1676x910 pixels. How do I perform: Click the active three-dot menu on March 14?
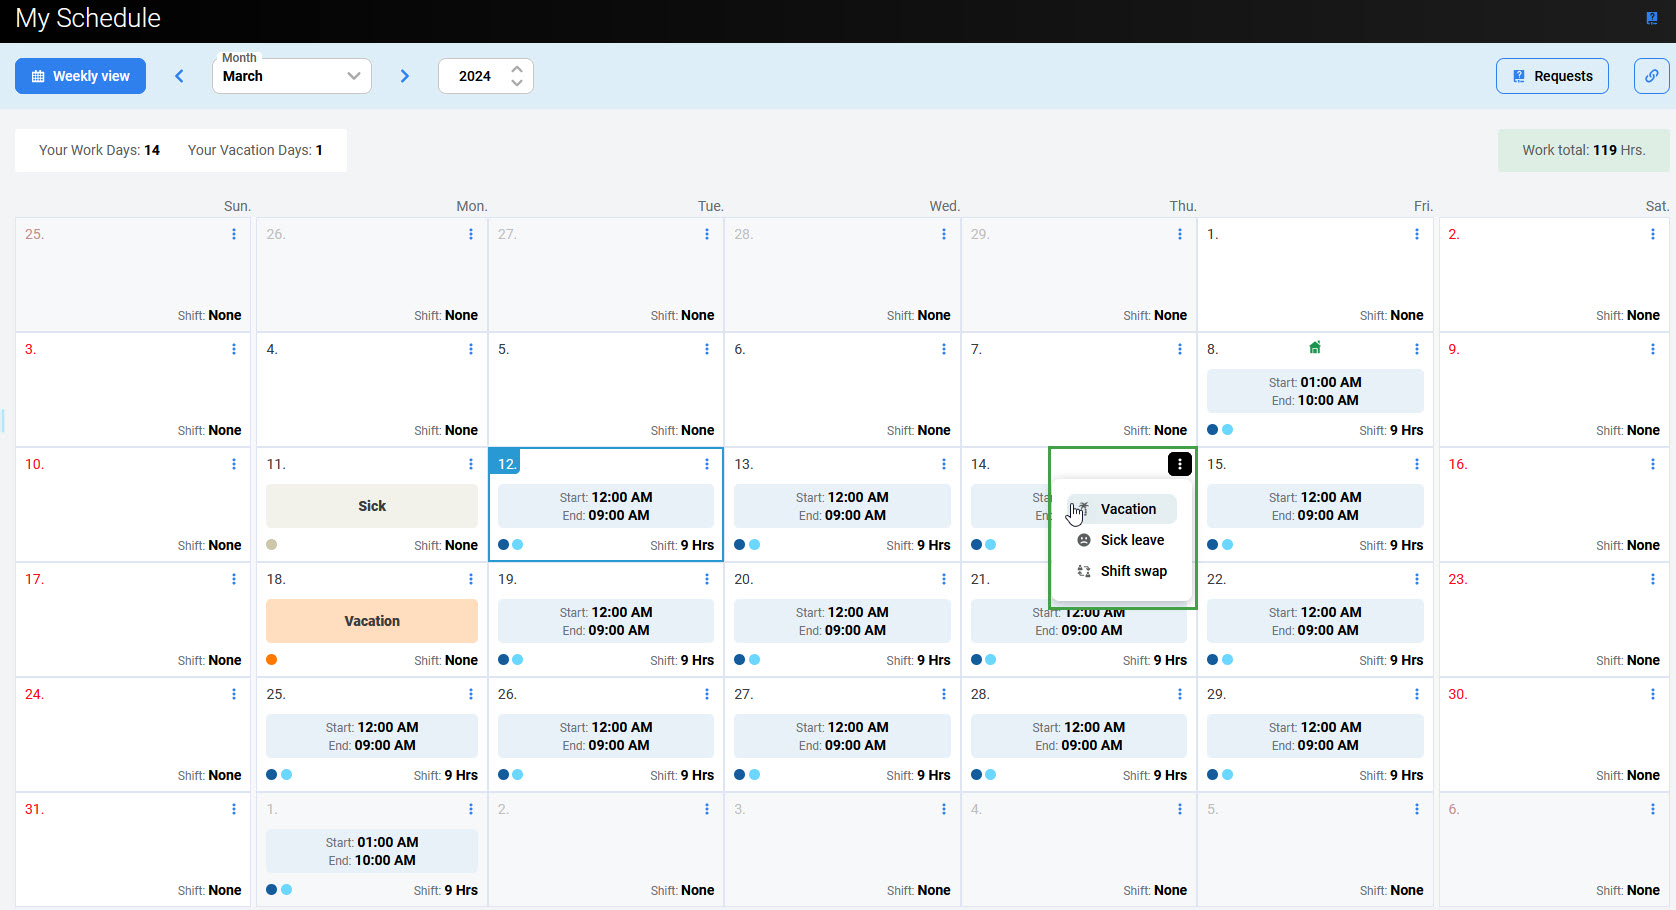click(1180, 464)
